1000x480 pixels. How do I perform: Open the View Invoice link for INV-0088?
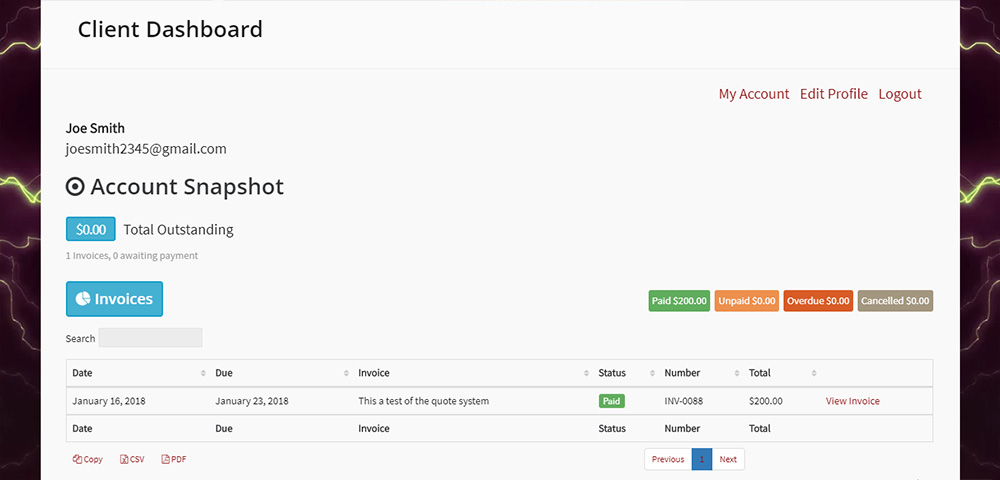(x=853, y=401)
